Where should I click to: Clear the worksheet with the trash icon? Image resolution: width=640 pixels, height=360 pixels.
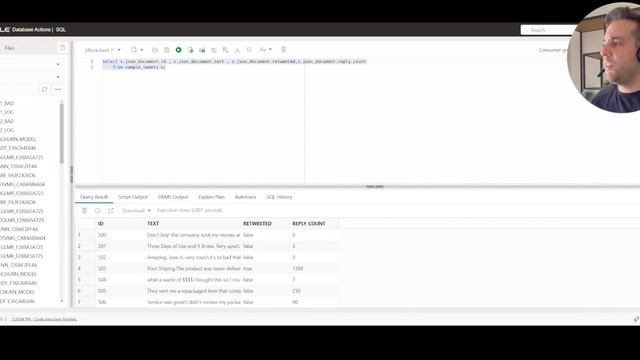tap(284, 50)
